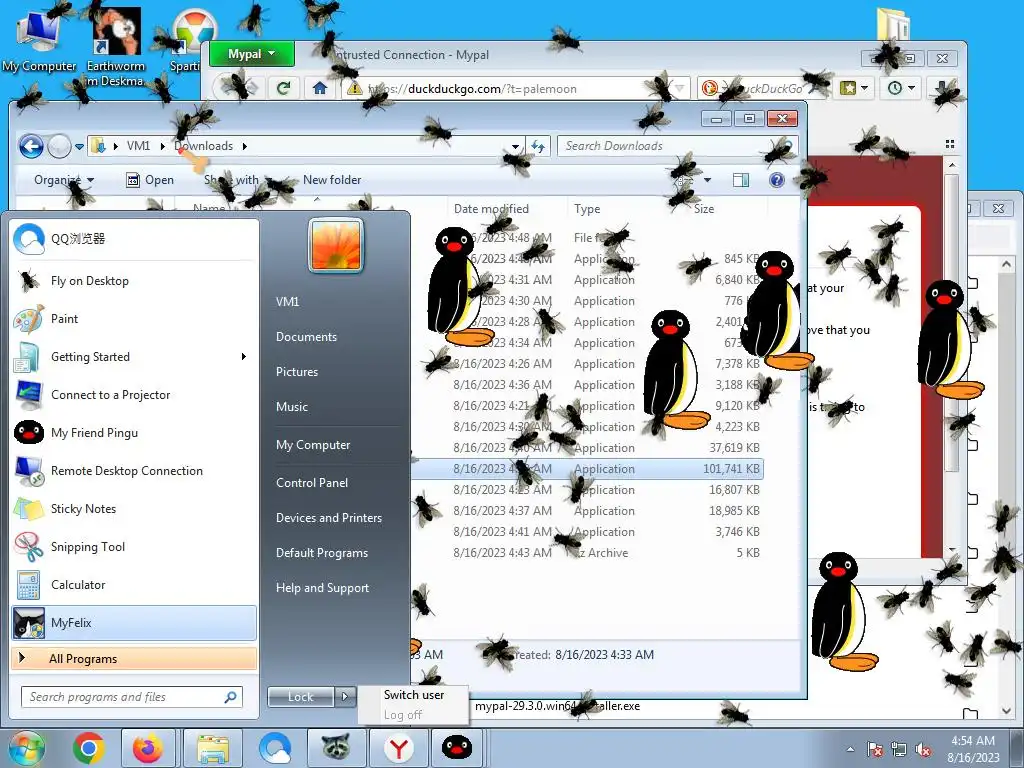1024x768 pixels.
Task: Launch Calculator from Start menu
Action: tap(134, 584)
